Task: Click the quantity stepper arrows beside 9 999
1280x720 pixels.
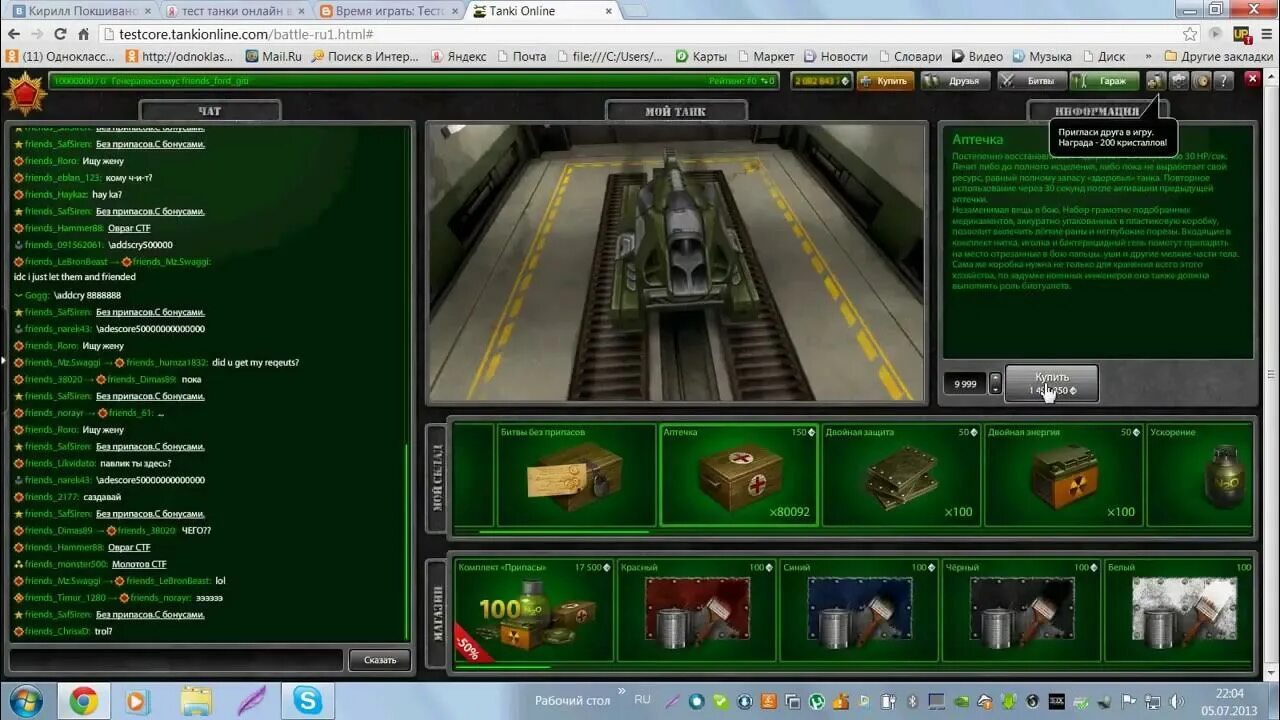Action: click(994, 383)
